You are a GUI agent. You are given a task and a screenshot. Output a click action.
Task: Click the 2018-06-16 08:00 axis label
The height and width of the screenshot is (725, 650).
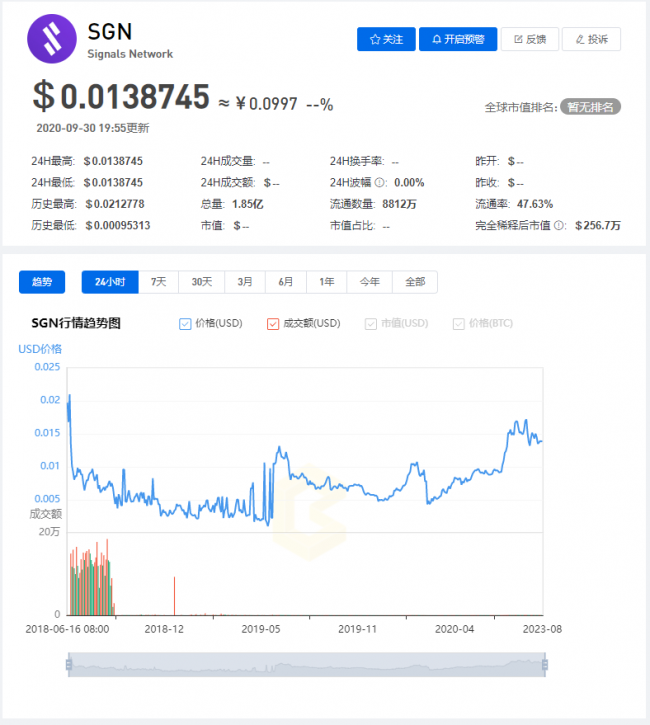67,629
